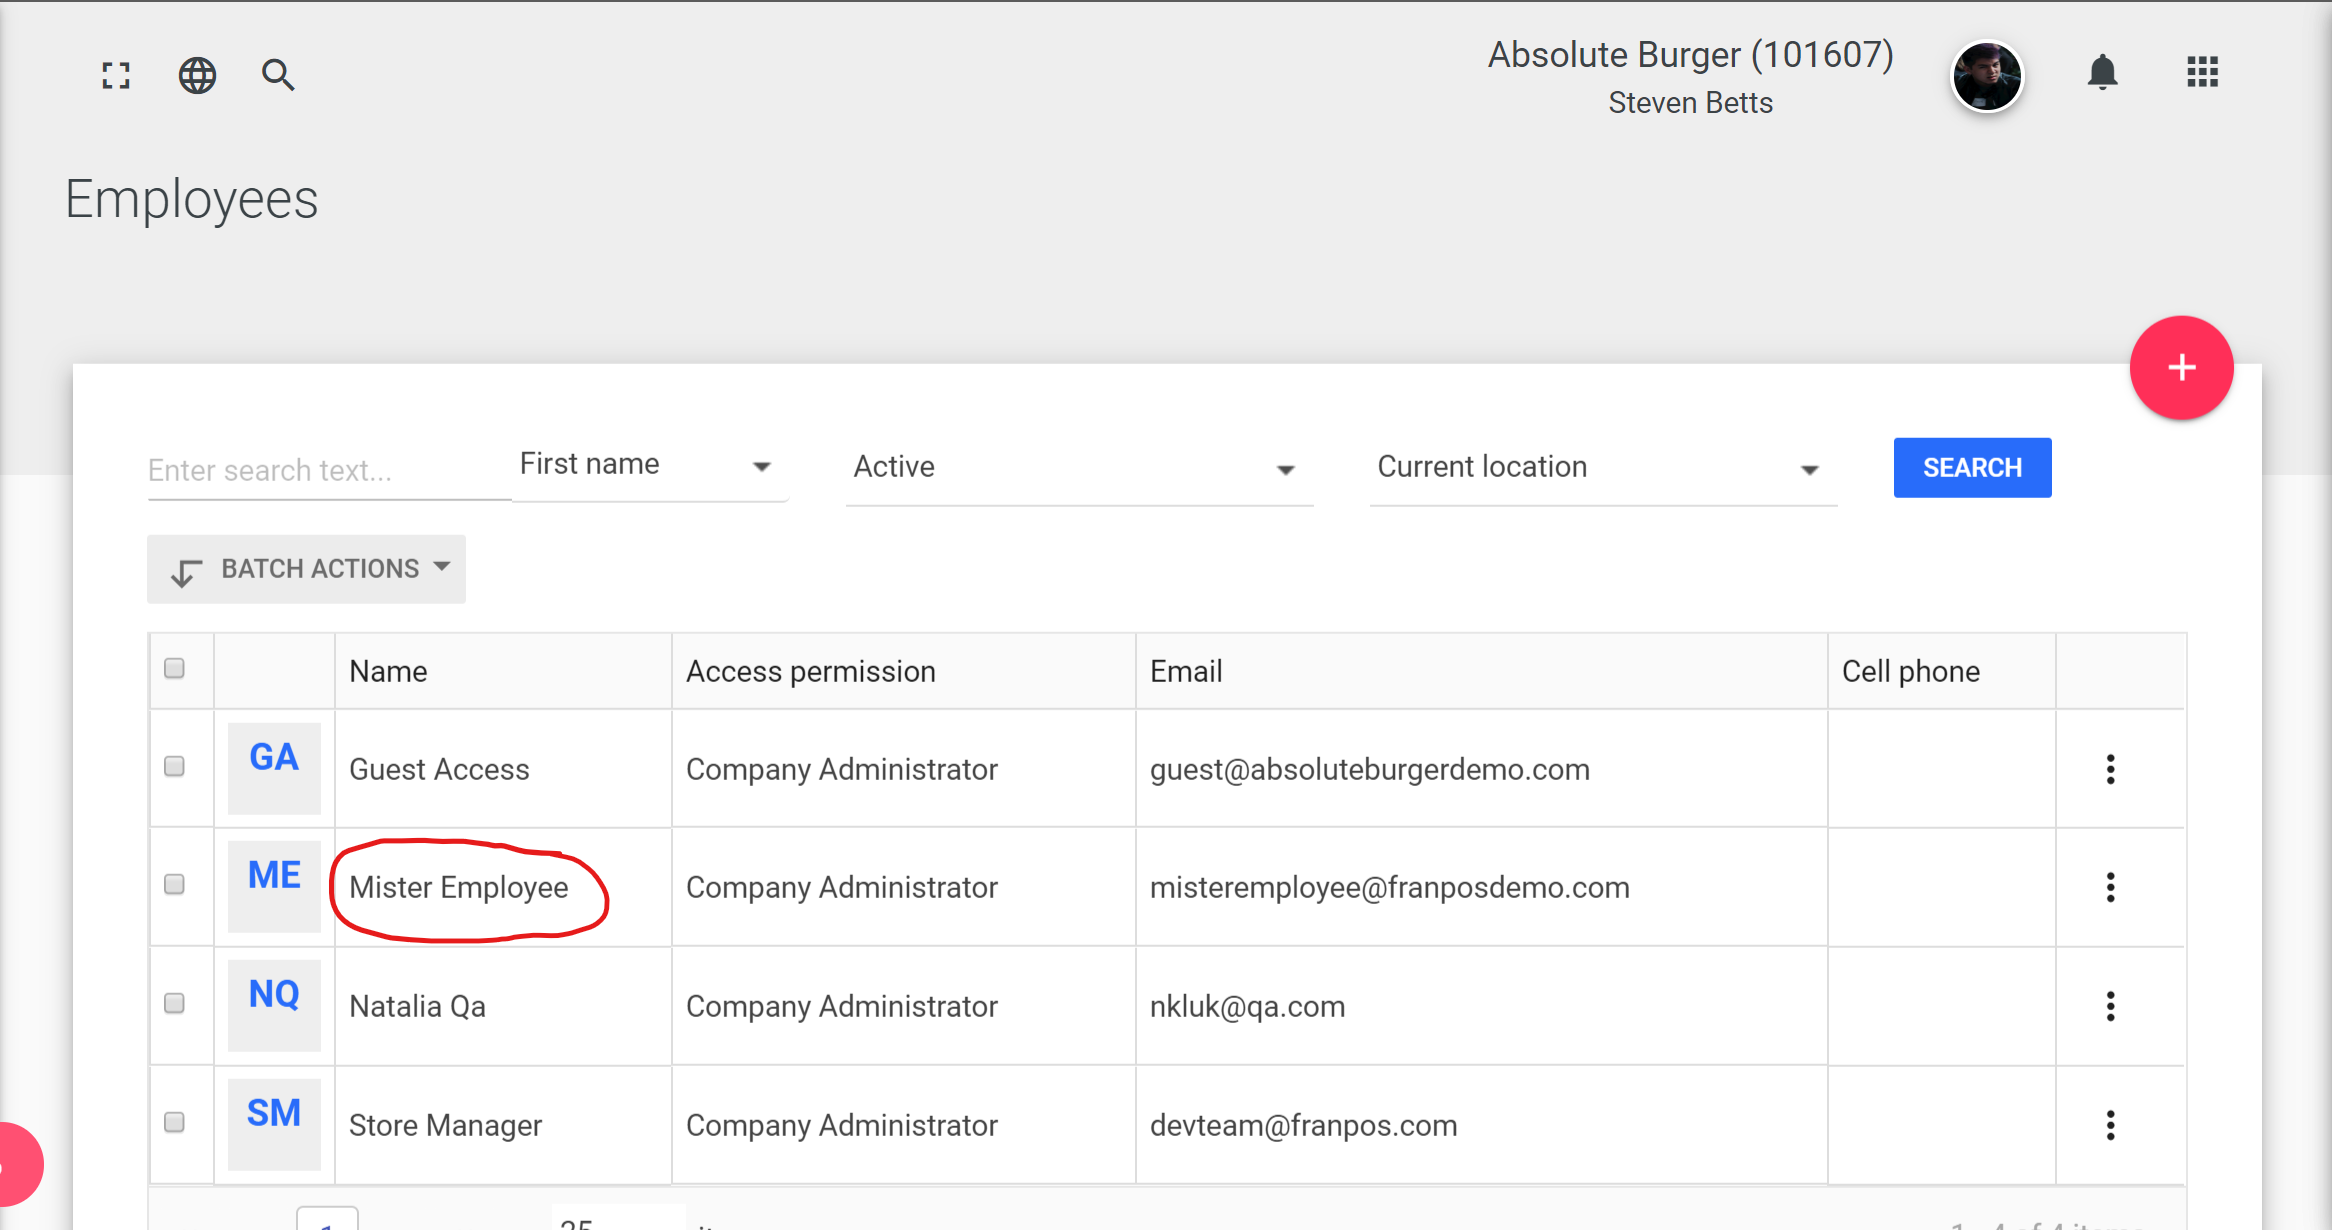Toggle fullscreen mode icon
Image resolution: width=2332 pixels, height=1230 pixels.
(116, 75)
